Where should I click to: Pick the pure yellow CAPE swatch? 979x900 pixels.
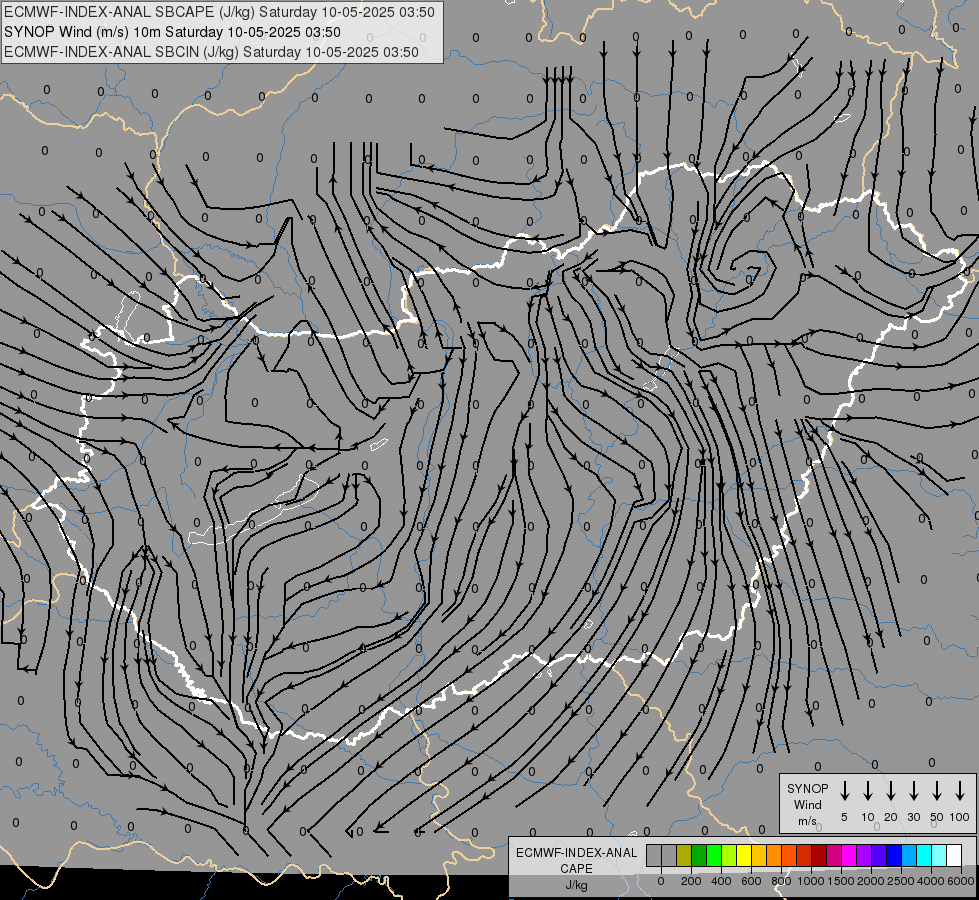[x=744, y=855]
